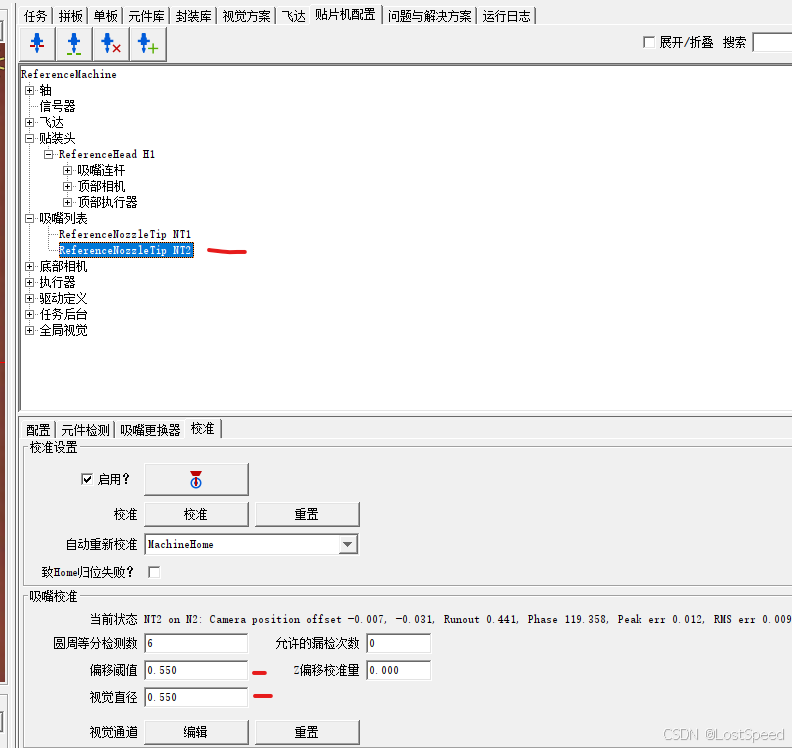This screenshot has width=792, height=748.
Task: Expand the 任务后台 node
Action: pyautogui.click(x=29, y=314)
